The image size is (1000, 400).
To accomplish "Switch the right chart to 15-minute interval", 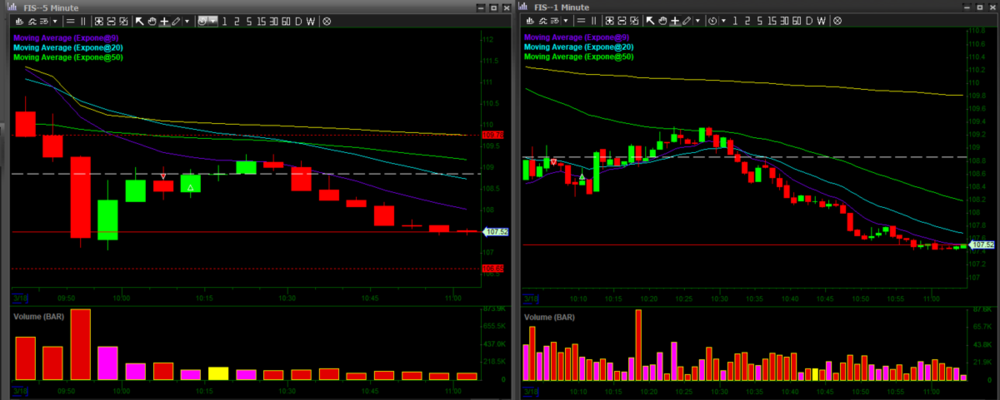I will (x=771, y=21).
